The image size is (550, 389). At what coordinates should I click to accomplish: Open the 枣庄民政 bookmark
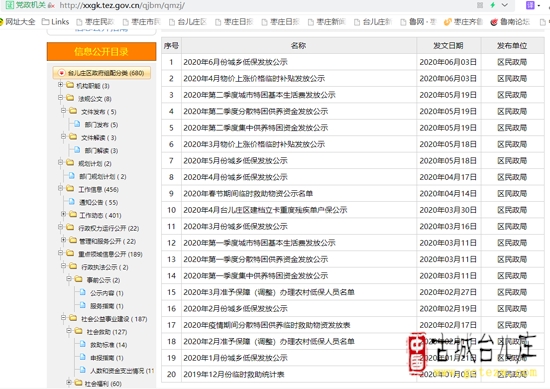click(95, 22)
